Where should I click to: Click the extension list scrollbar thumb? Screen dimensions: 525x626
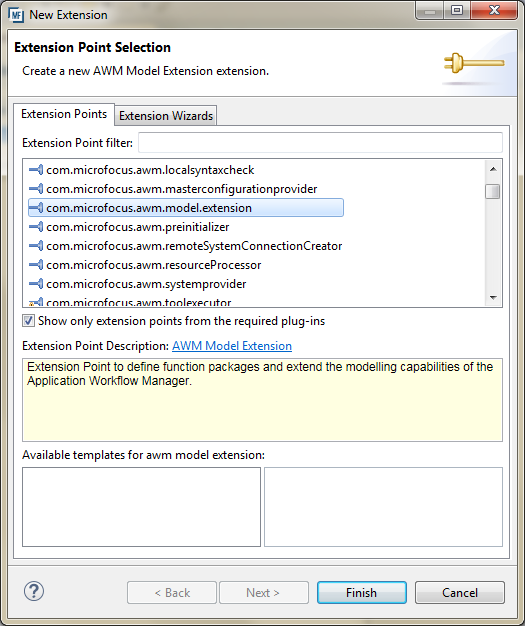point(493,191)
